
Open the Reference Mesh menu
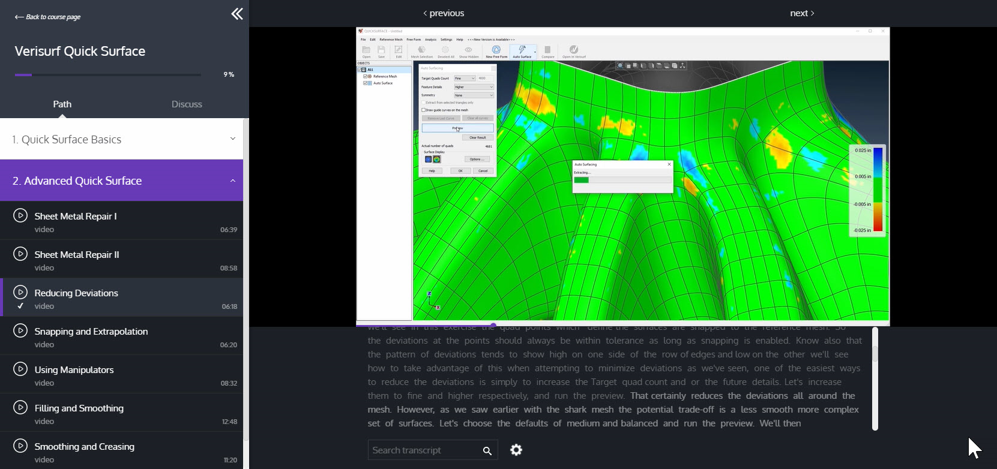click(x=391, y=39)
